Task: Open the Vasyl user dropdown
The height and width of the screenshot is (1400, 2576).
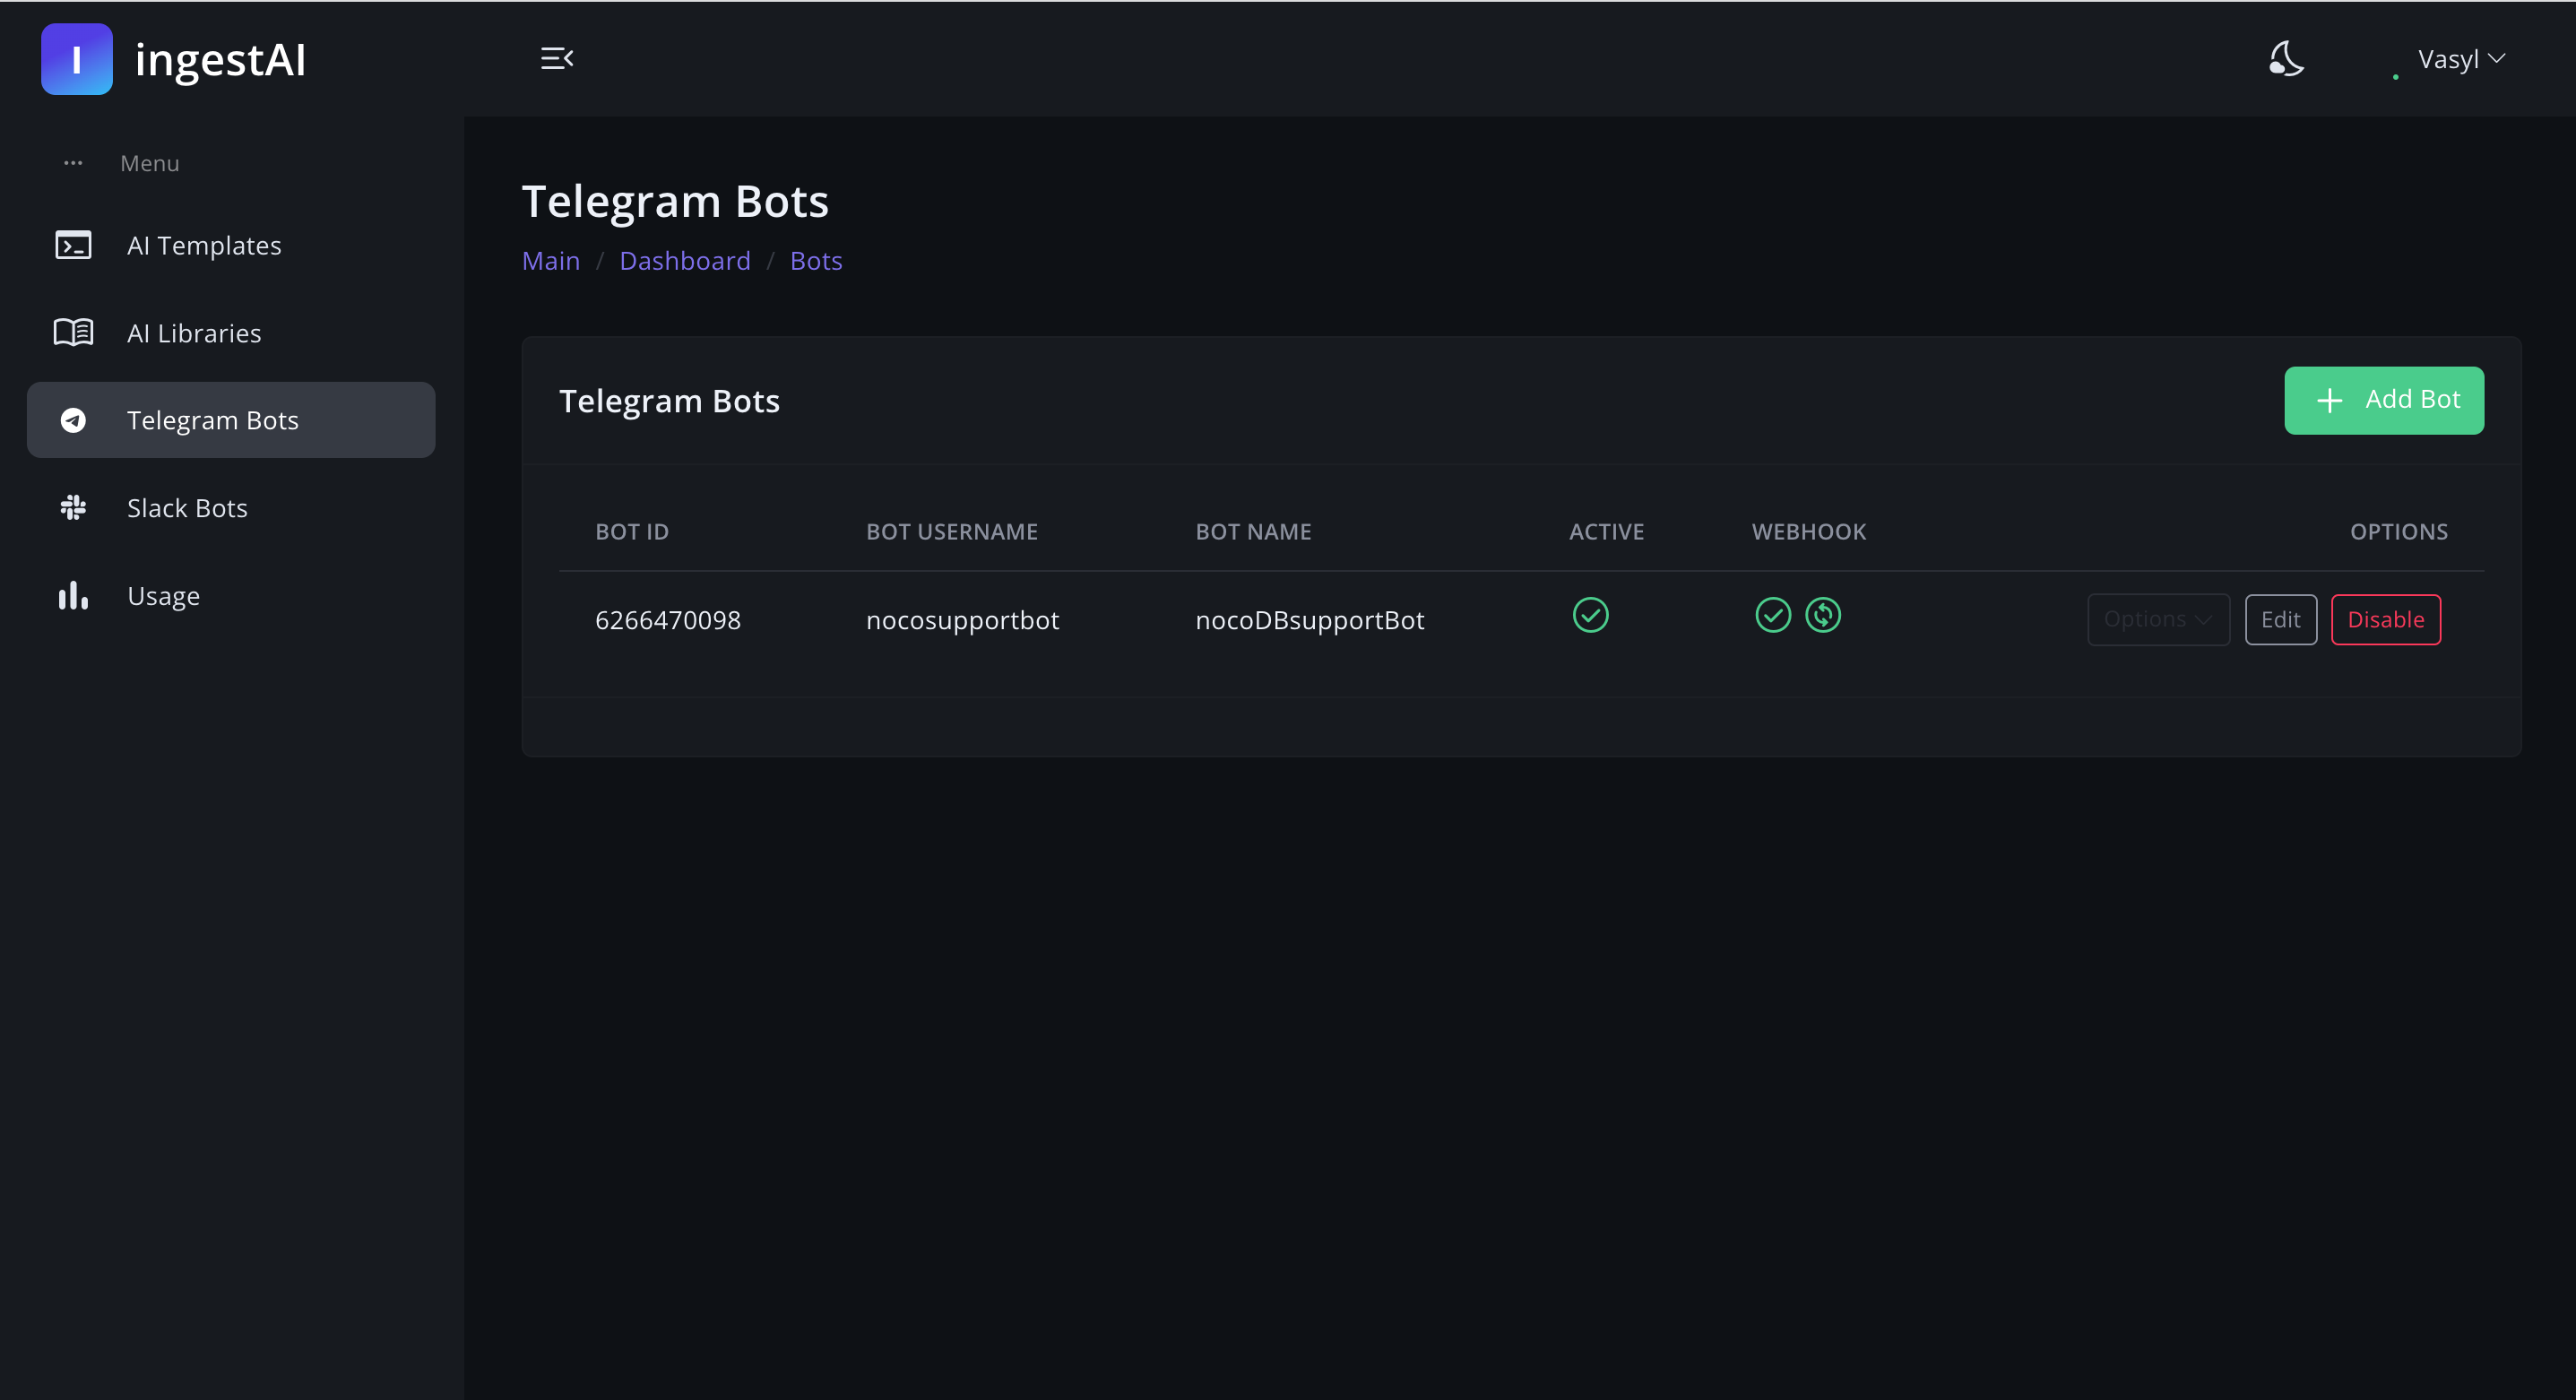Action: [x=2460, y=59]
